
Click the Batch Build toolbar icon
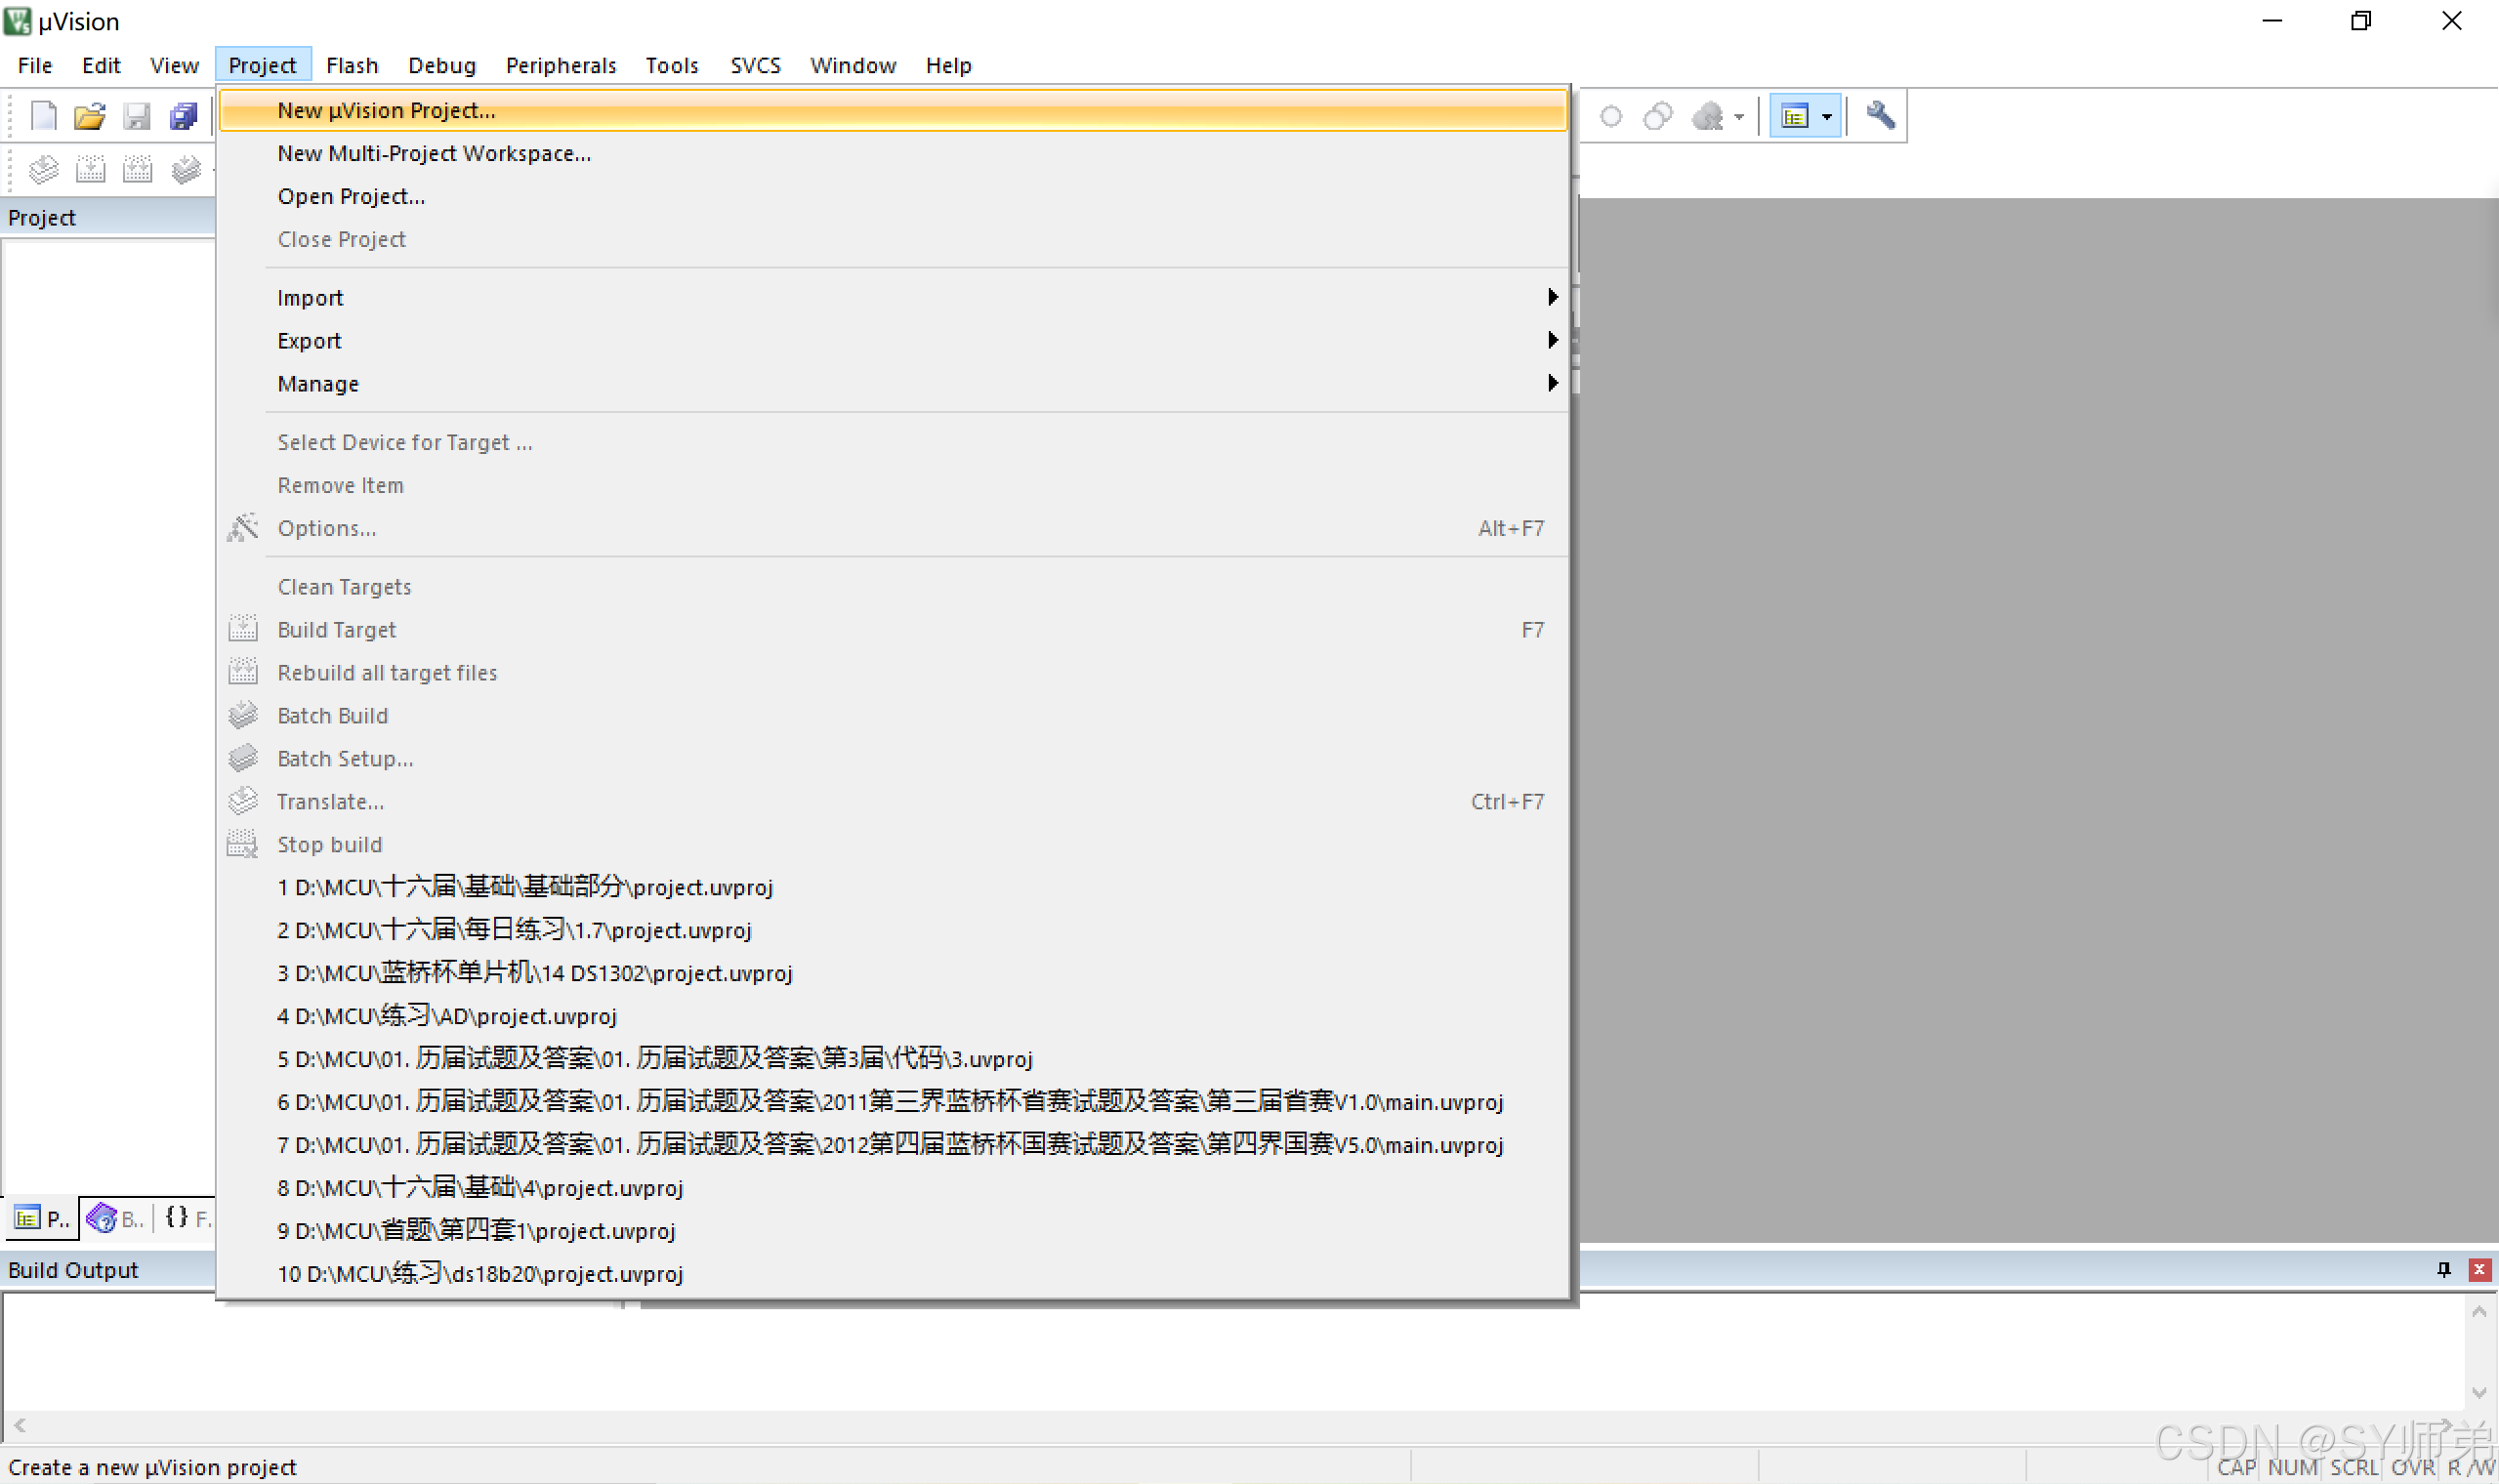tap(186, 169)
